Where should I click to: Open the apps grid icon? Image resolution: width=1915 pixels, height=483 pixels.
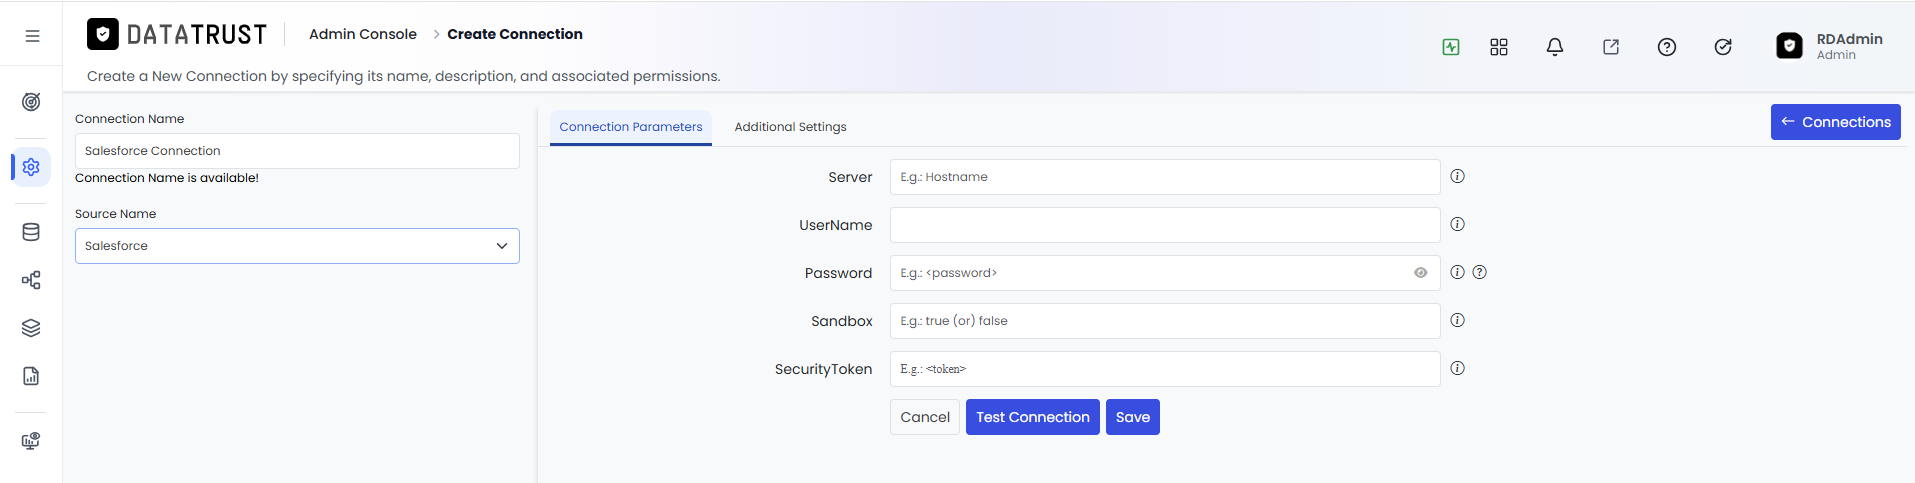point(1499,47)
